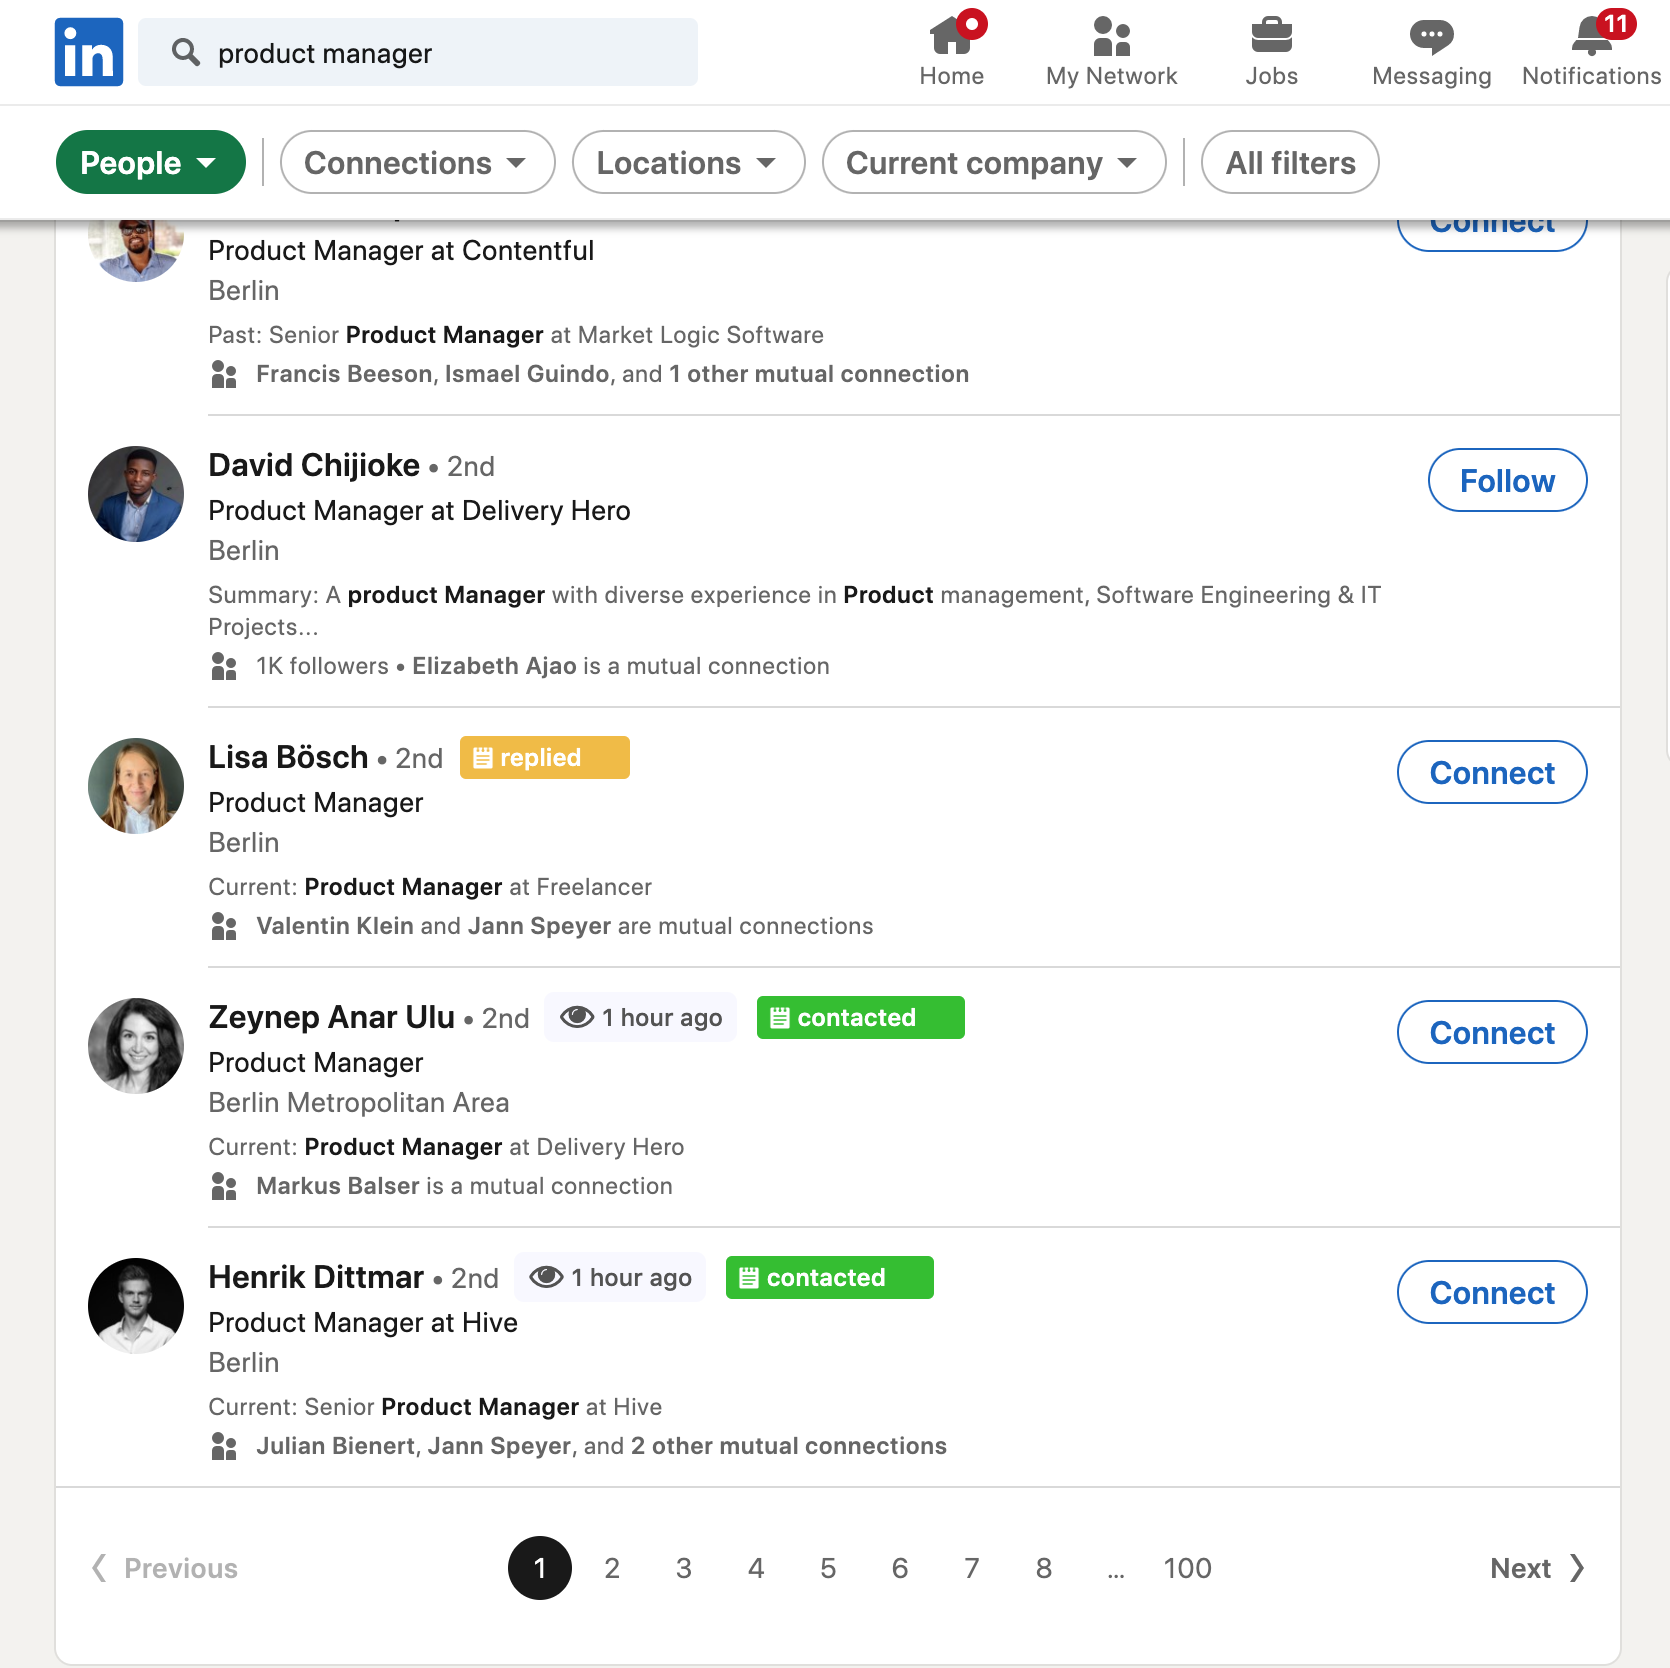Follow David Chijioke
Screen dimensions: 1670x1668
coord(1507,480)
